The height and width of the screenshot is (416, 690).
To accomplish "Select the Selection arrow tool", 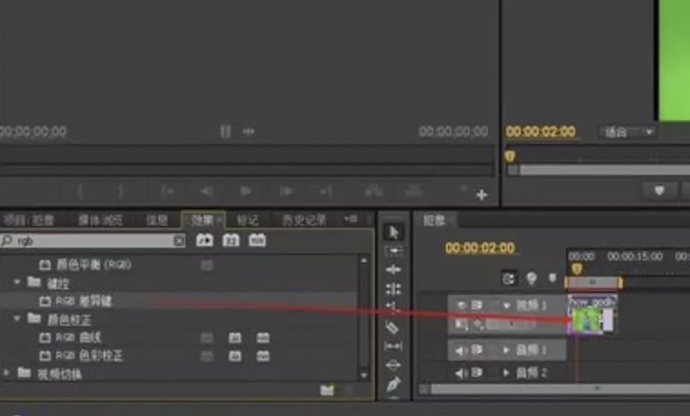I will click(x=393, y=232).
